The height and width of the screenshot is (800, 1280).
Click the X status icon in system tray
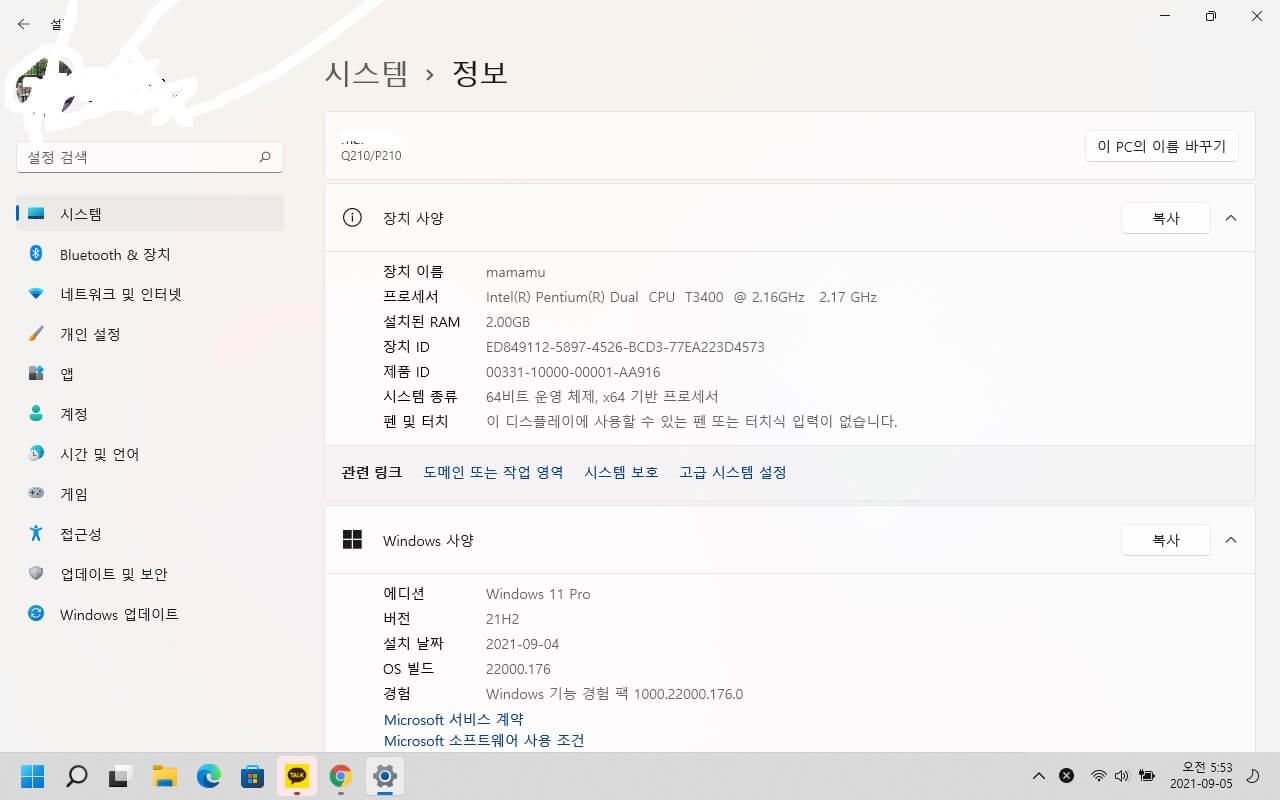[1066, 775]
